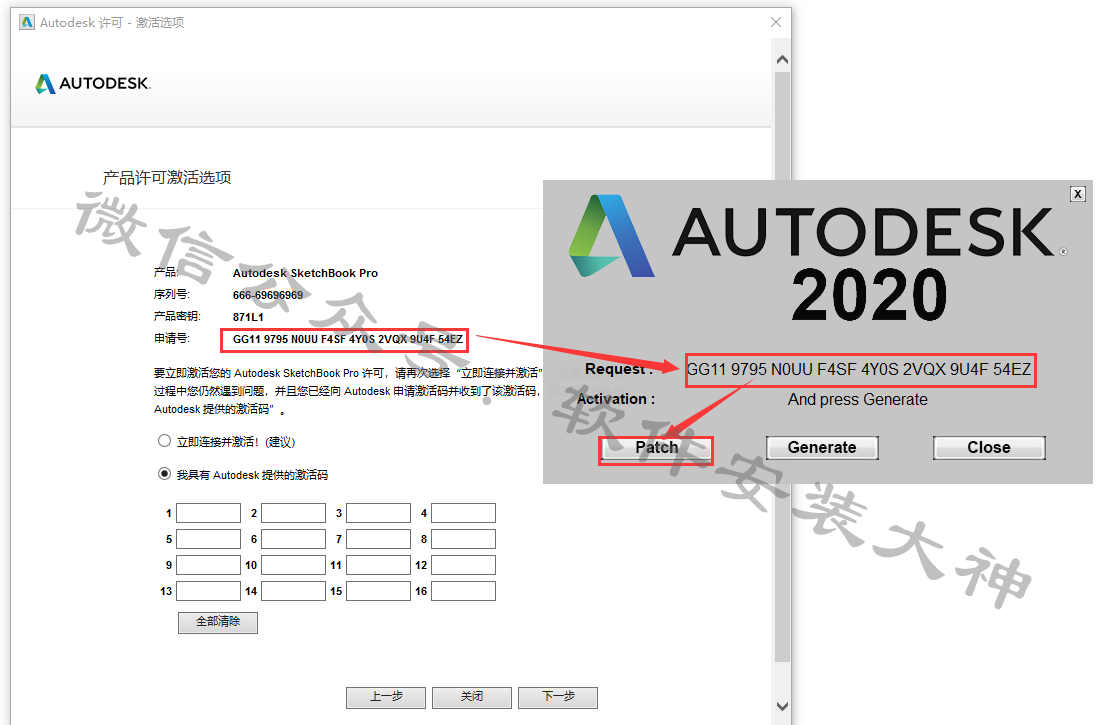Click activation code field 6
This screenshot has width=1096, height=725.
(x=294, y=539)
